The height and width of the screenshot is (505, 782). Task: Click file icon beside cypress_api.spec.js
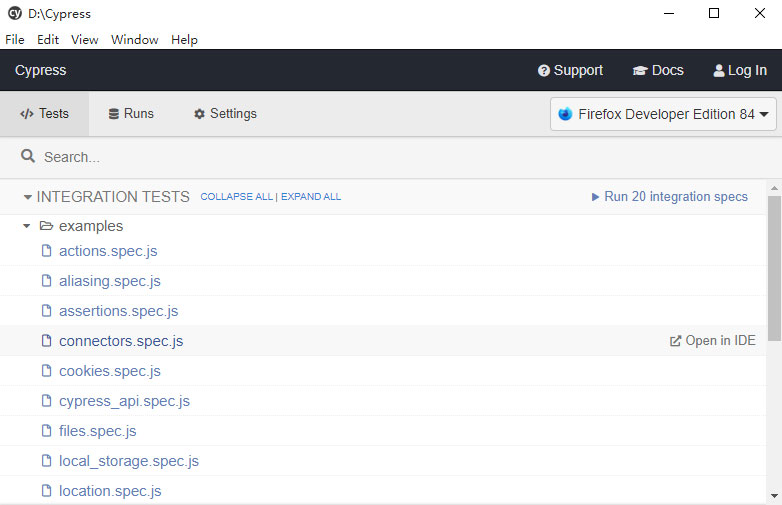[x=46, y=400]
